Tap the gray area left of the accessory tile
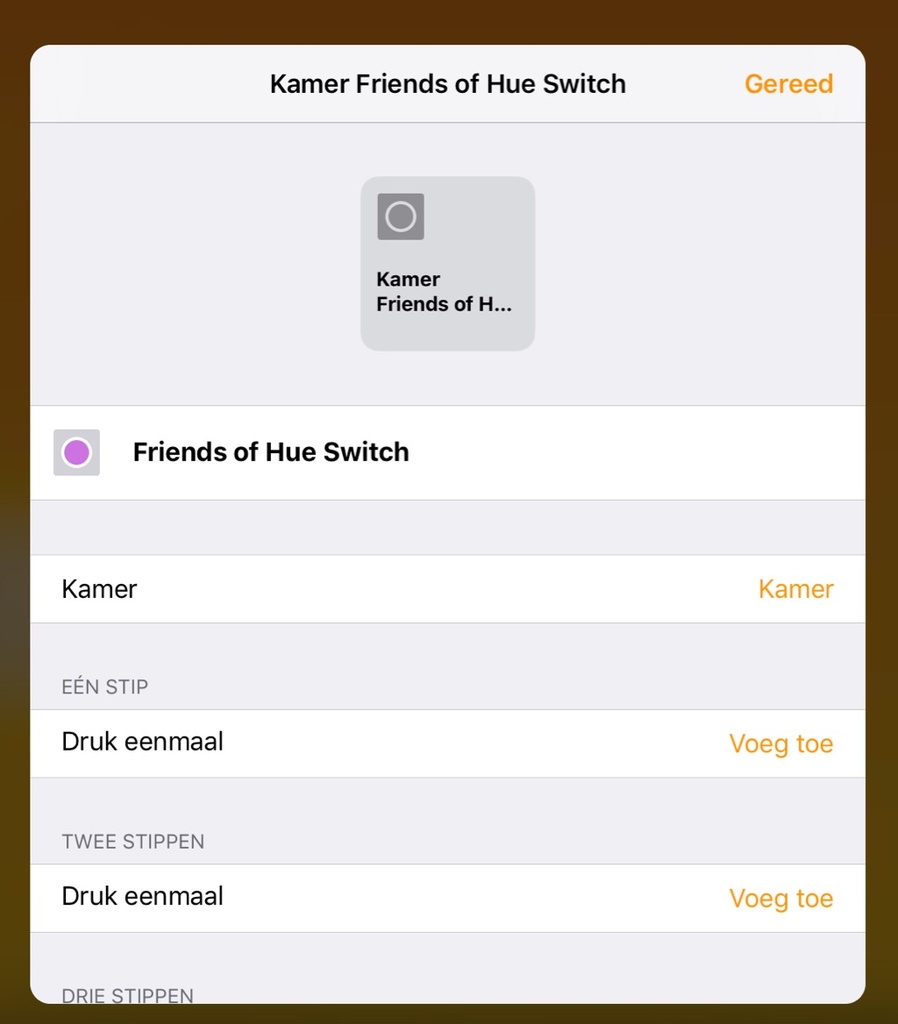 click(x=190, y=264)
